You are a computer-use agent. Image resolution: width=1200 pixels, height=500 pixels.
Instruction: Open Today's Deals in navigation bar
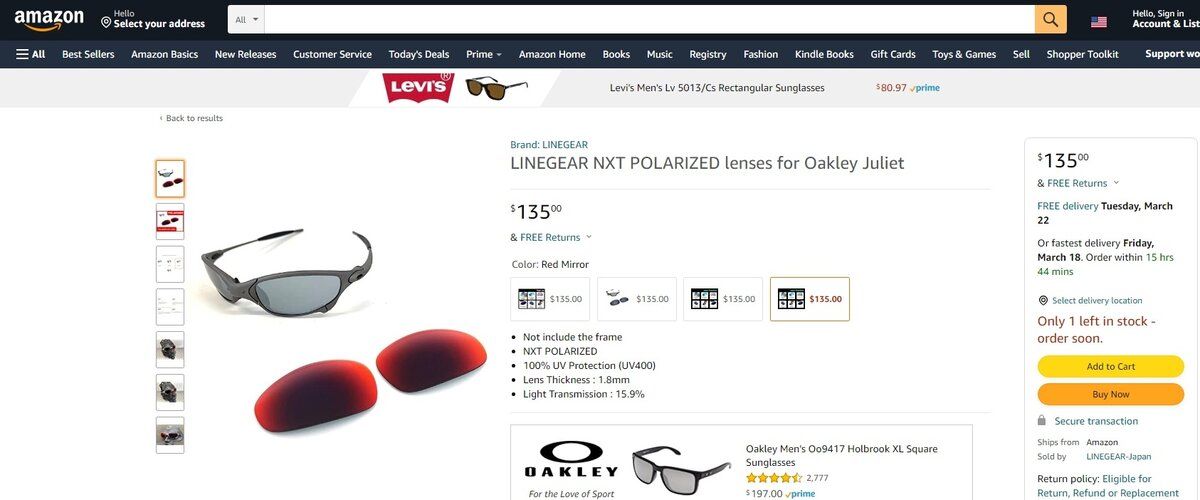click(x=419, y=54)
